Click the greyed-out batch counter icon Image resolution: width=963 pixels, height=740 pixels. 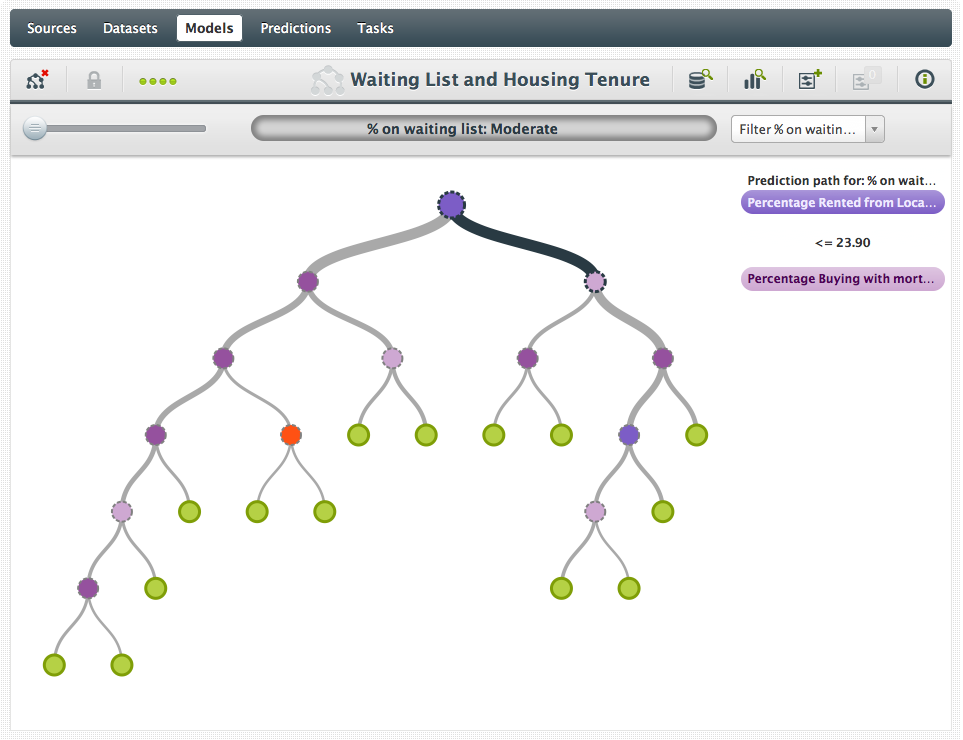pos(865,80)
